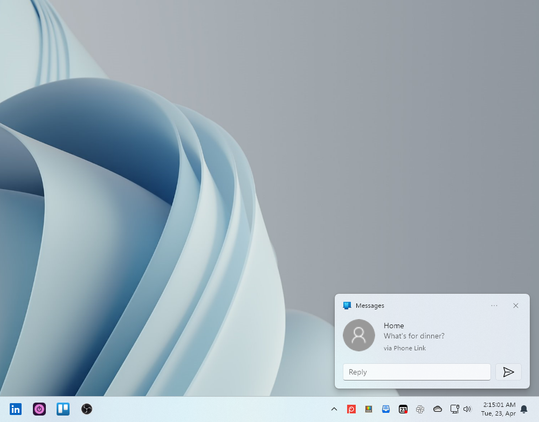539x422 pixels.
Task: Click the grey globe tray icon
Action: coord(420,409)
